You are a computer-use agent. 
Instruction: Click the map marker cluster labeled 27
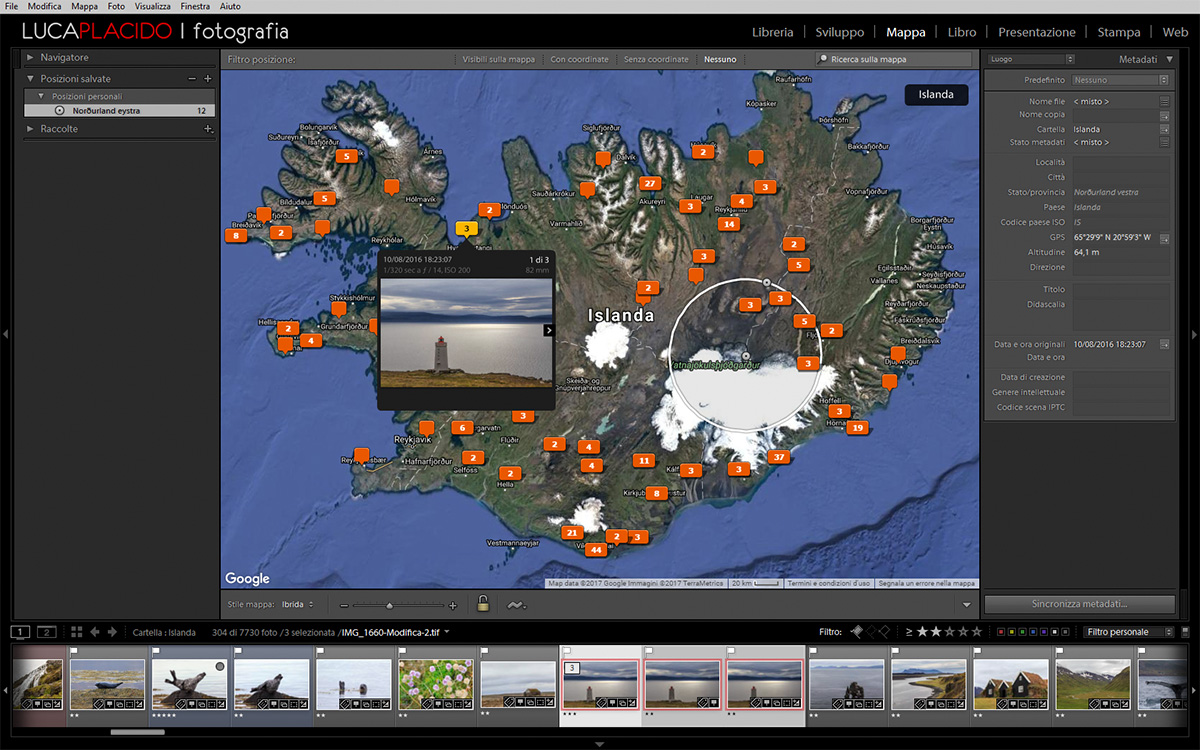(650, 183)
